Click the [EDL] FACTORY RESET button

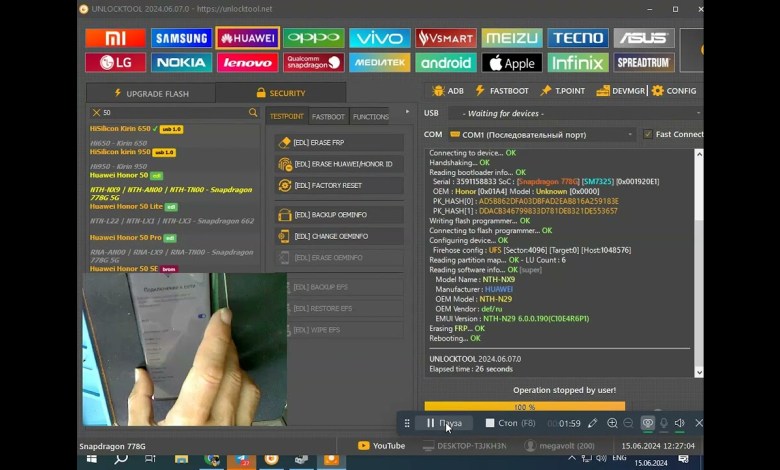339,186
